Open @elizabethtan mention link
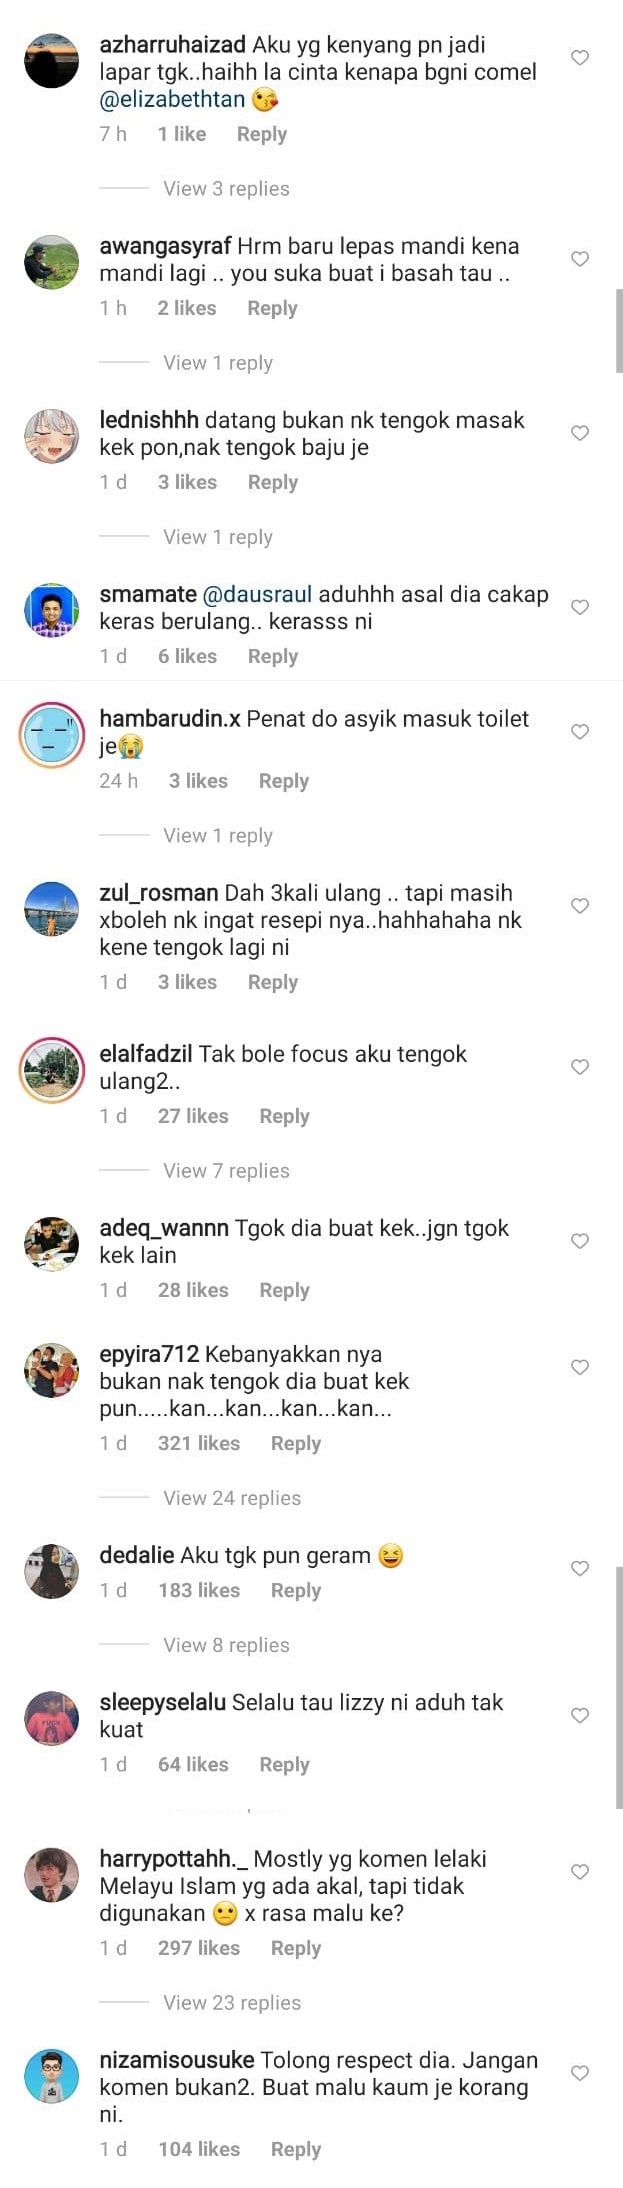 click(x=172, y=100)
